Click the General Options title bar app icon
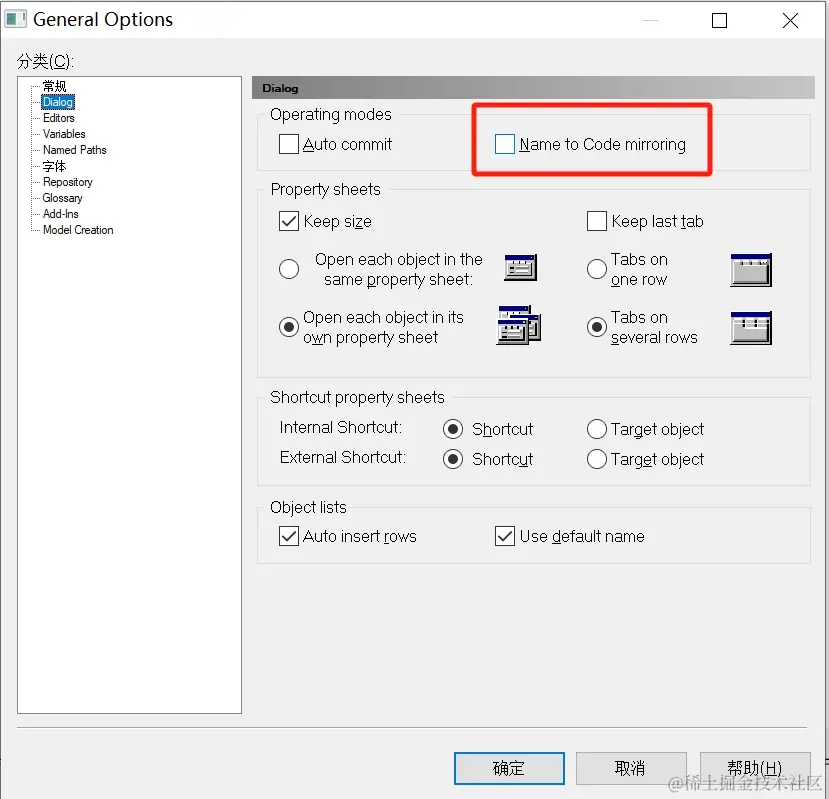The width and height of the screenshot is (829, 799). pyautogui.click(x=15, y=20)
